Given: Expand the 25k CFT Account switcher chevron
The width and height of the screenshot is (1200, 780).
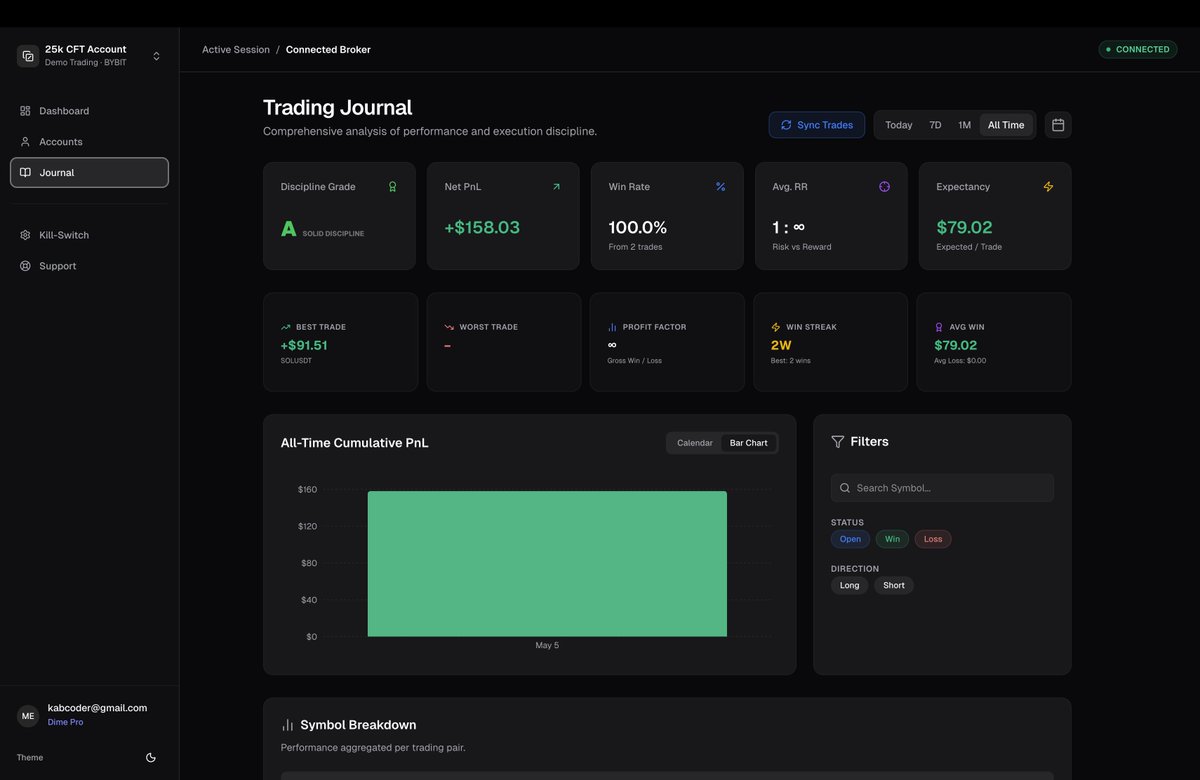Looking at the screenshot, I should [x=156, y=56].
